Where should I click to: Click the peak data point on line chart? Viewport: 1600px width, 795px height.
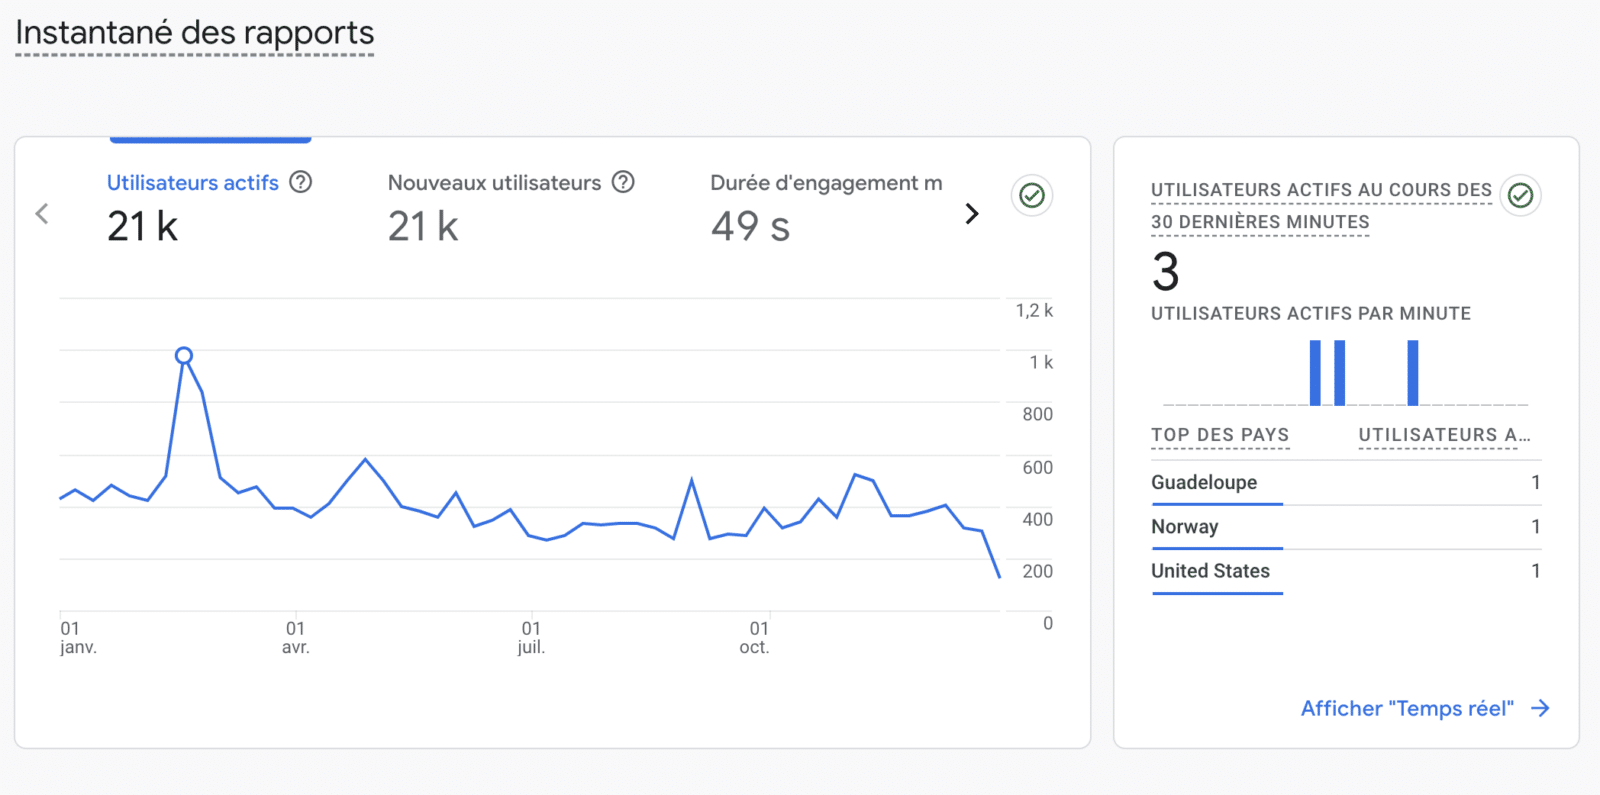(184, 355)
